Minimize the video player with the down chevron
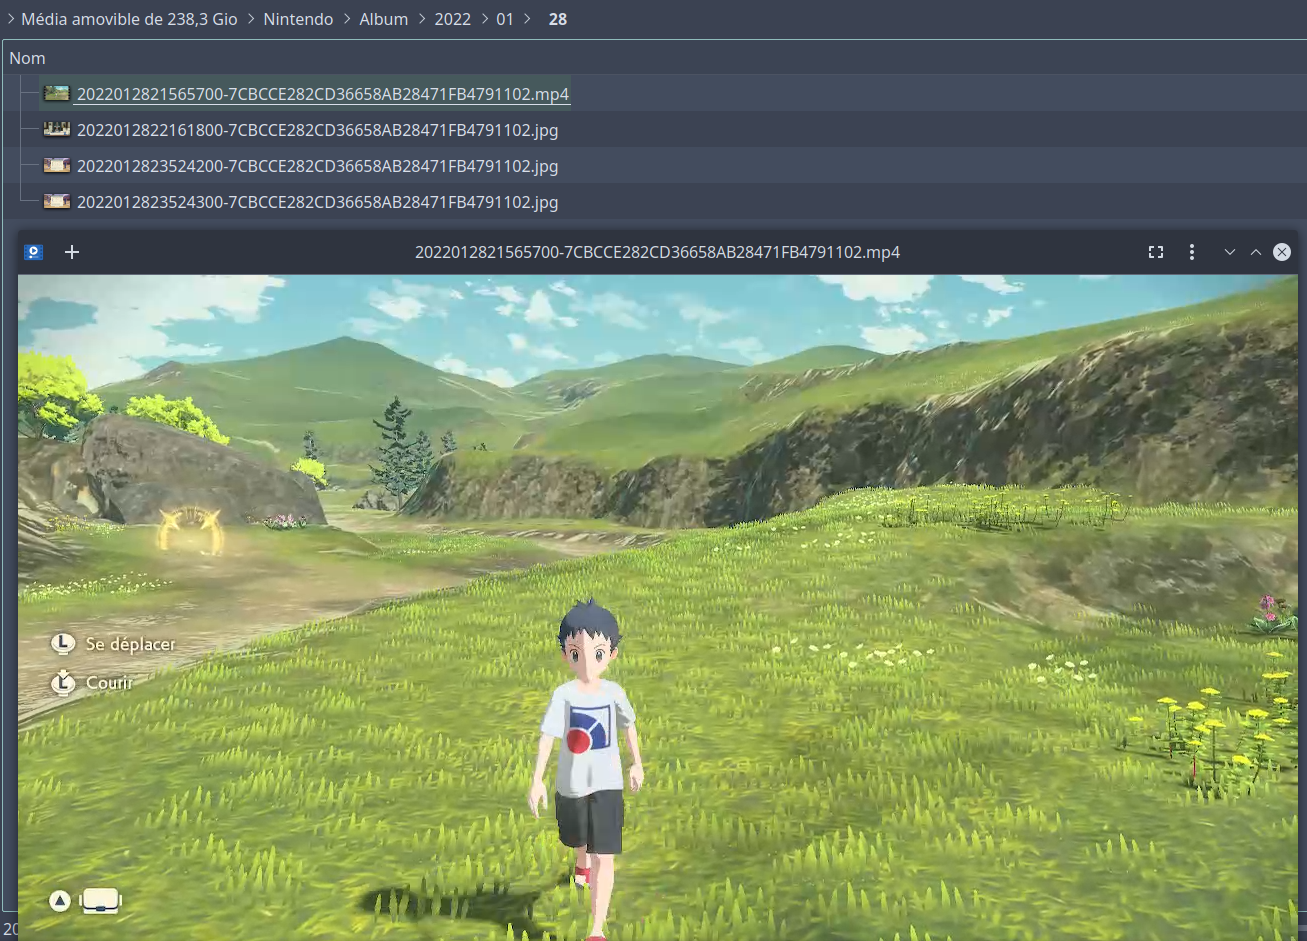The width and height of the screenshot is (1307, 941). [x=1230, y=252]
